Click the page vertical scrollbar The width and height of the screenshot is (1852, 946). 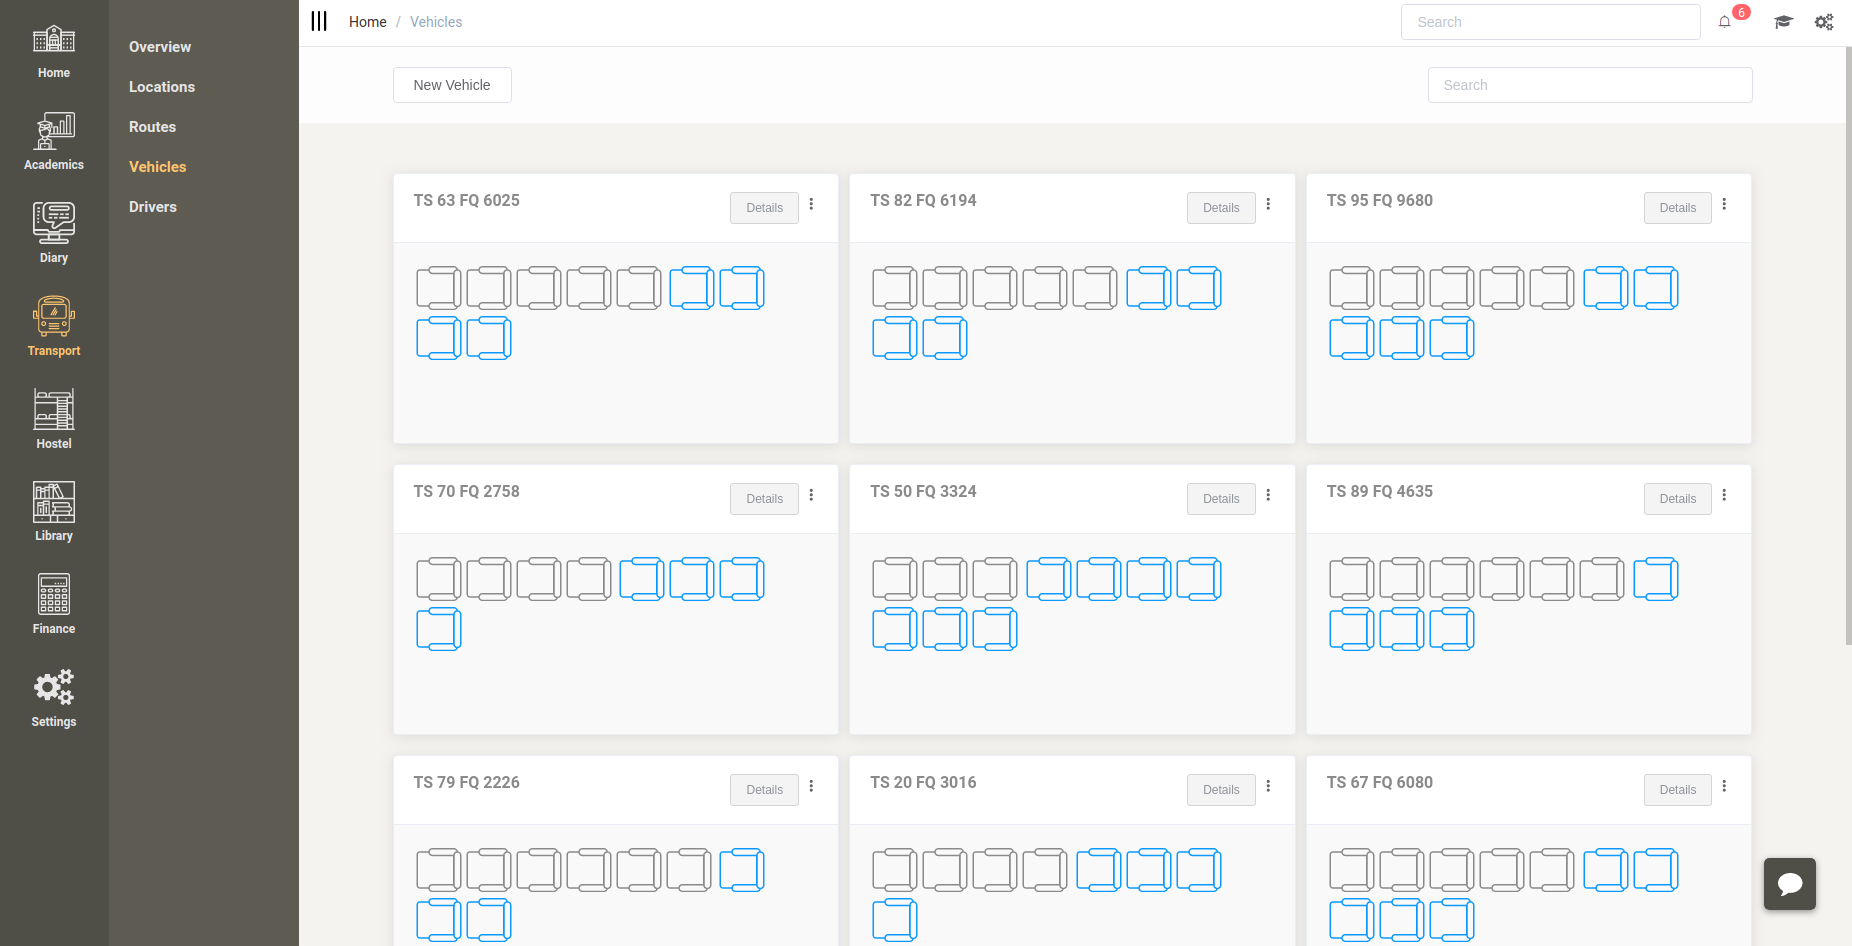click(1848, 350)
